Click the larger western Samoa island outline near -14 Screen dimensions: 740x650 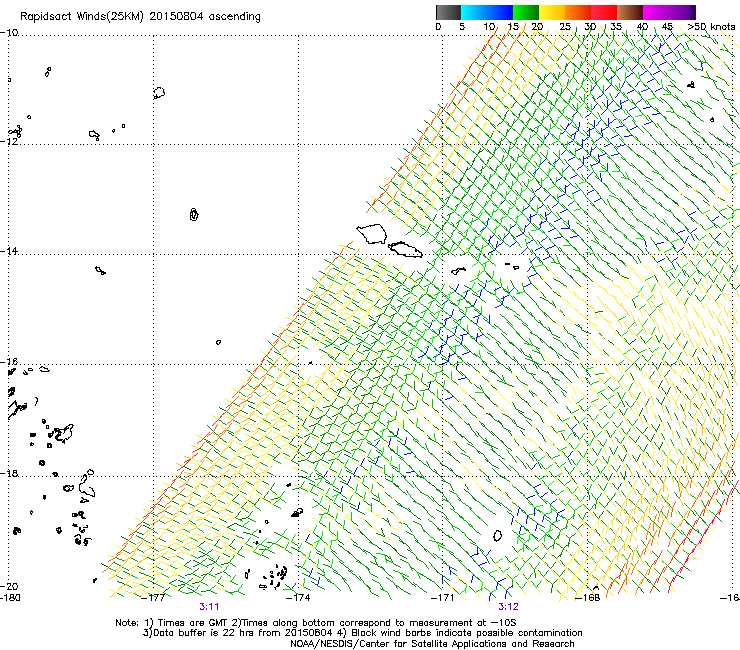point(372,234)
